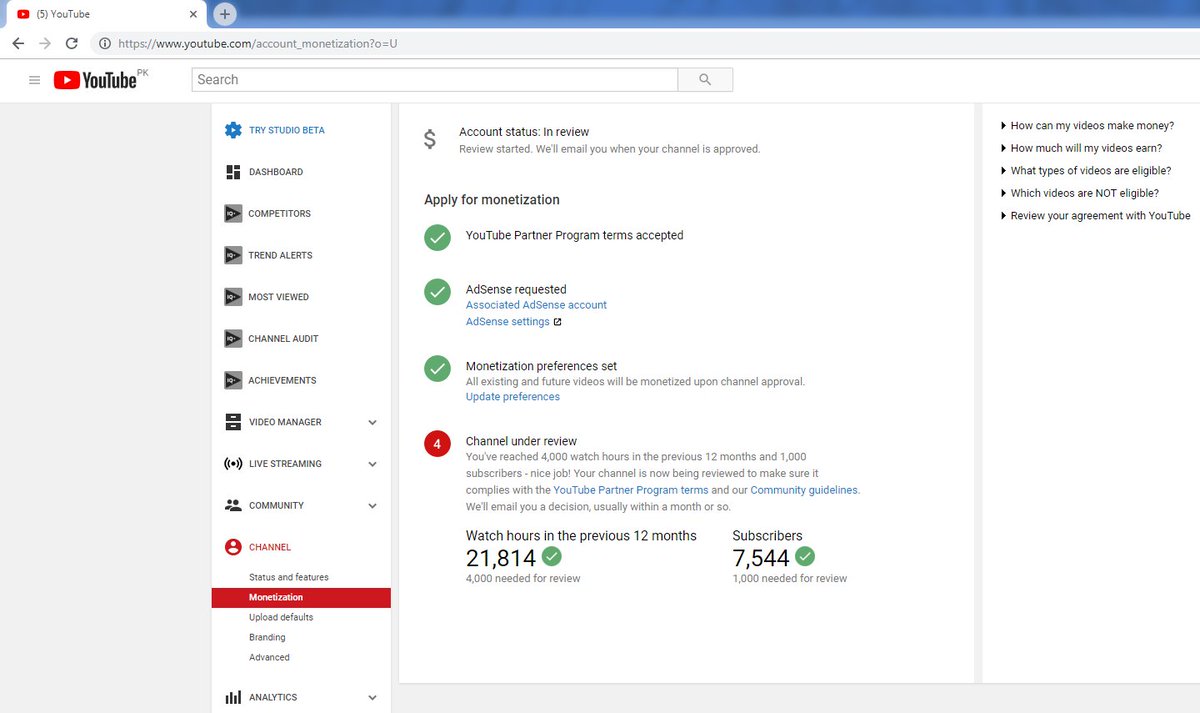
Task: Expand the Video Manager section chevron
Action: point(372,422)
